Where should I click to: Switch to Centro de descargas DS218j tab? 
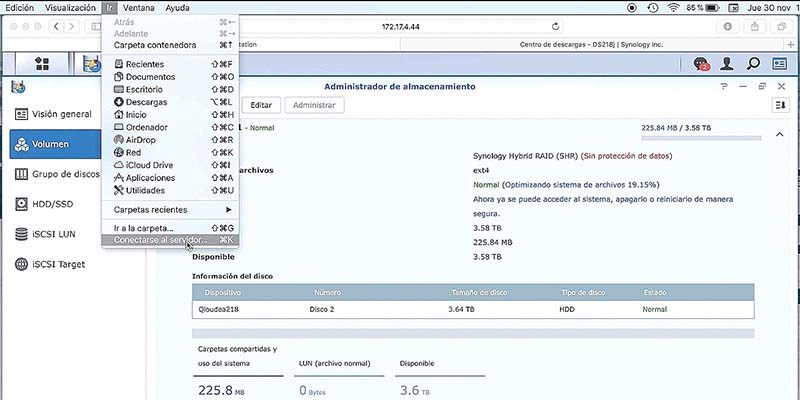pos(591,45)
